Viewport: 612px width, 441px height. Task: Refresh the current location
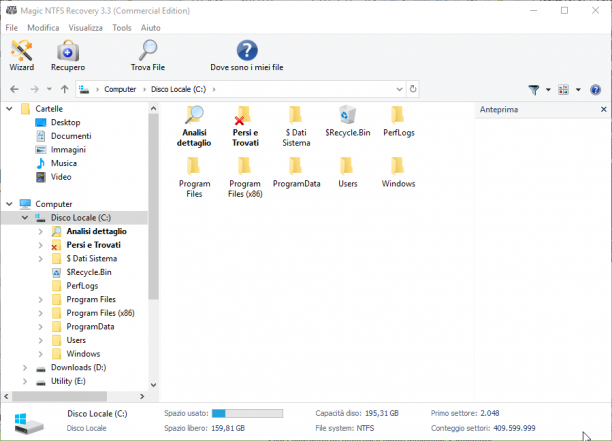coord(413,89)
